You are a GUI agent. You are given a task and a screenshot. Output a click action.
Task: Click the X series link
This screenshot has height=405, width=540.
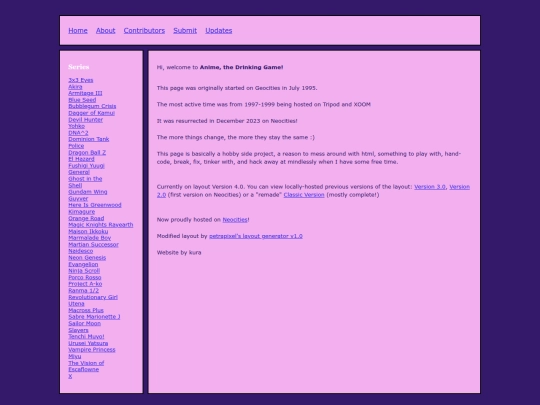pyautogui.click(x=70, y=376)
